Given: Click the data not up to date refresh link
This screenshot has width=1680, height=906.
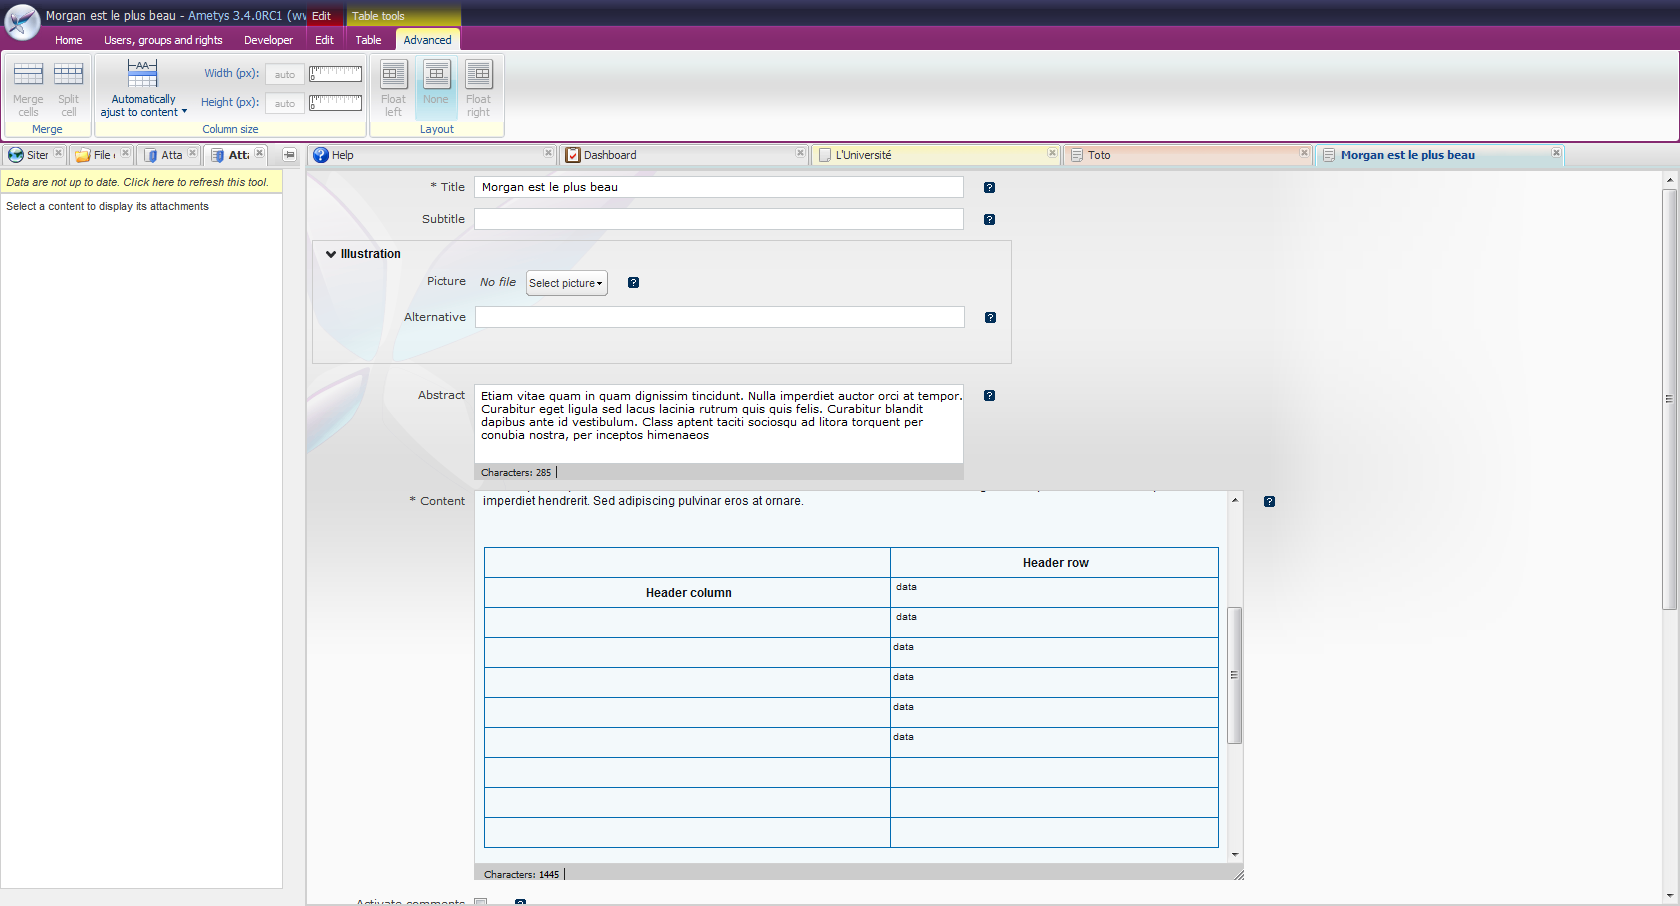Looking at the screenshot, I should [138, 182].
